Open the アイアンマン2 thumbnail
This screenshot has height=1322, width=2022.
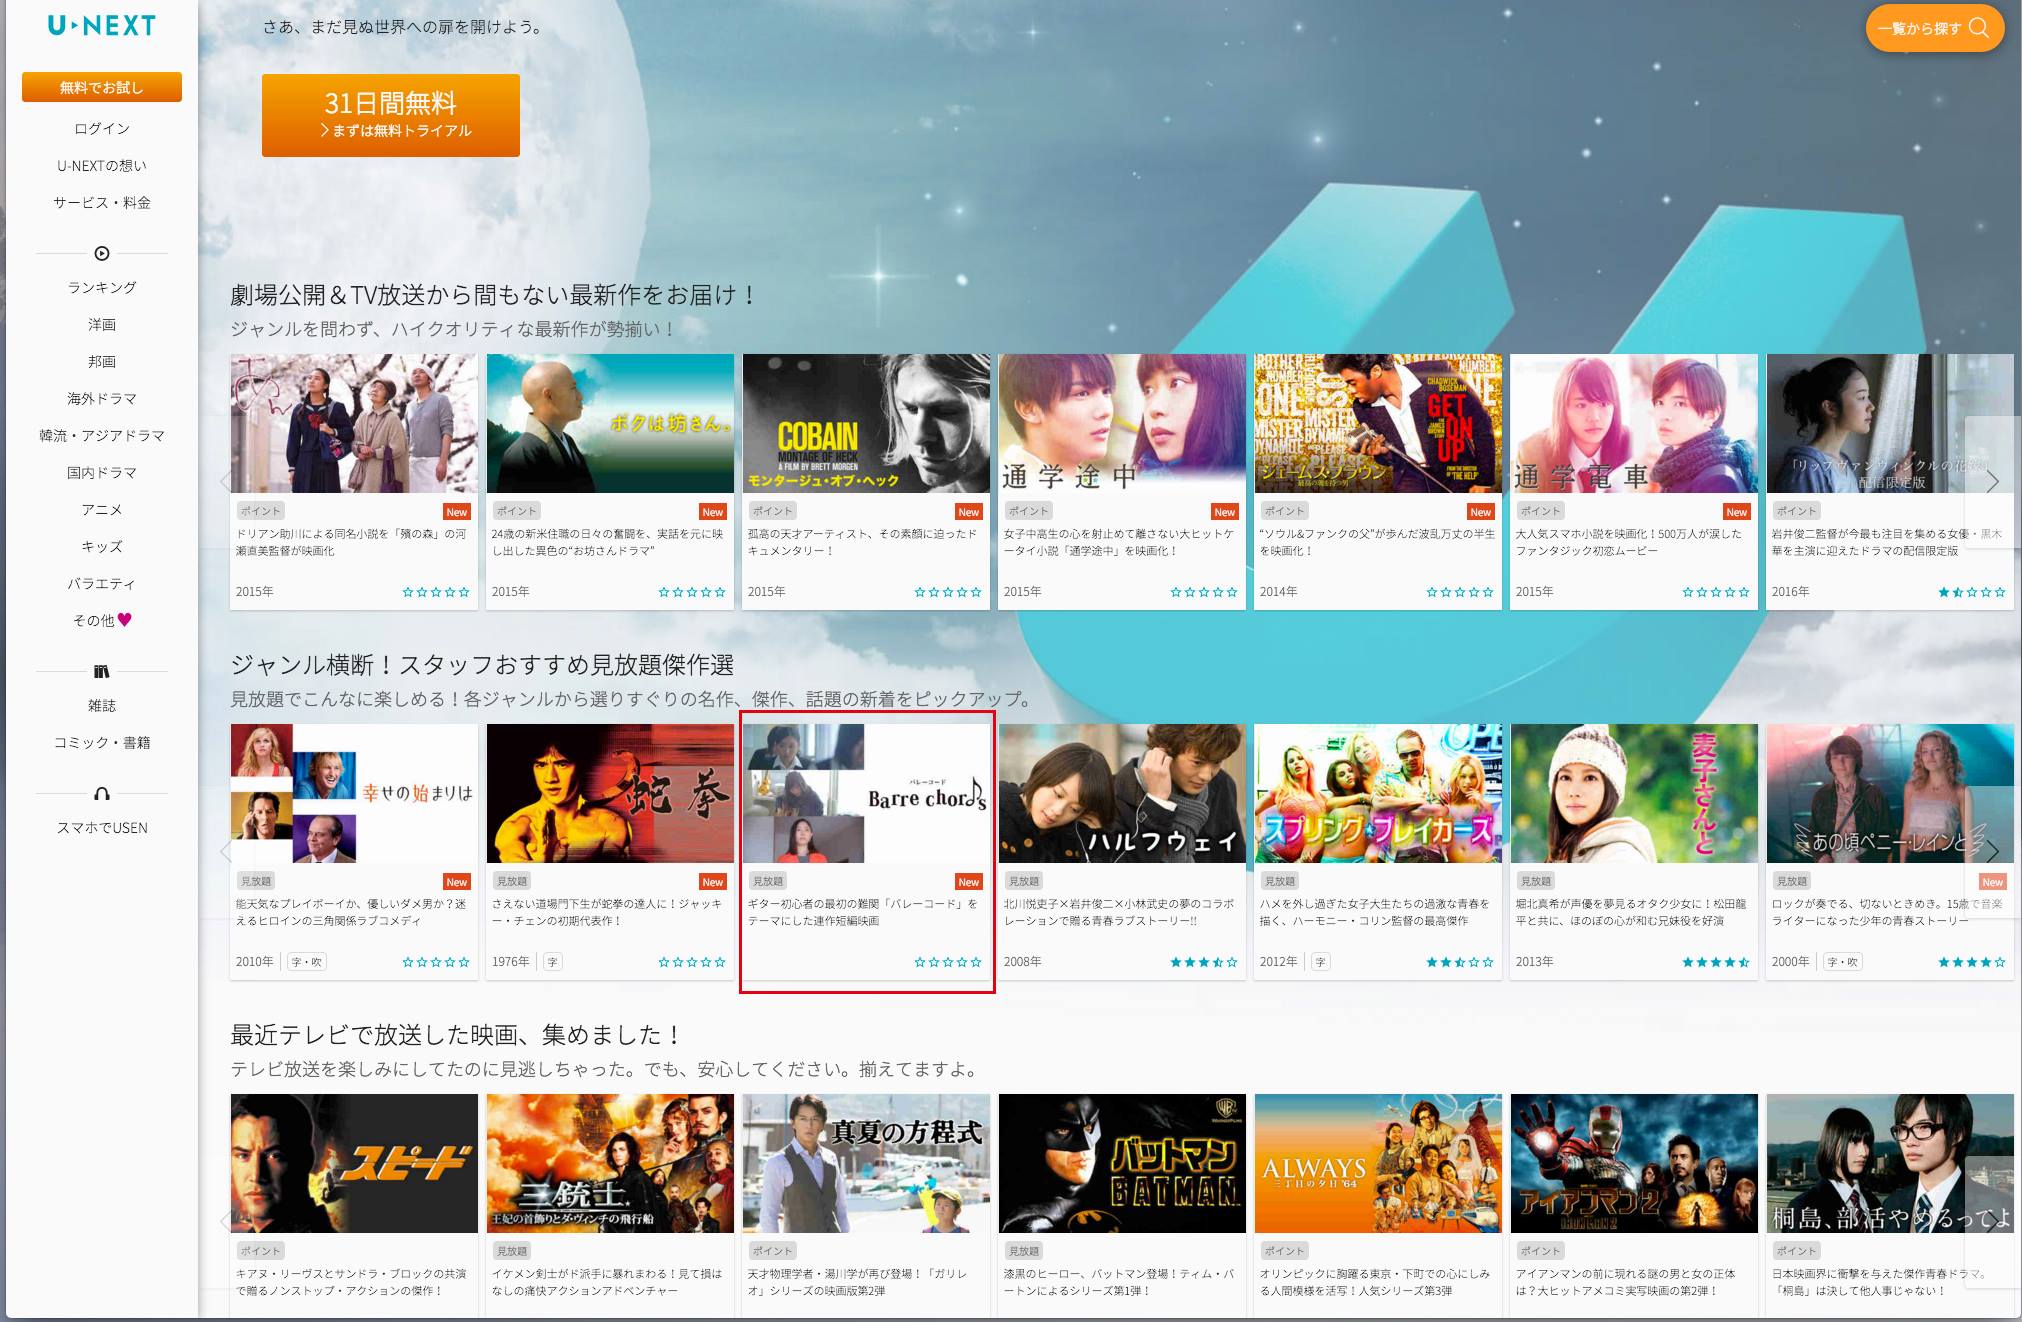click(1634, 1163)
